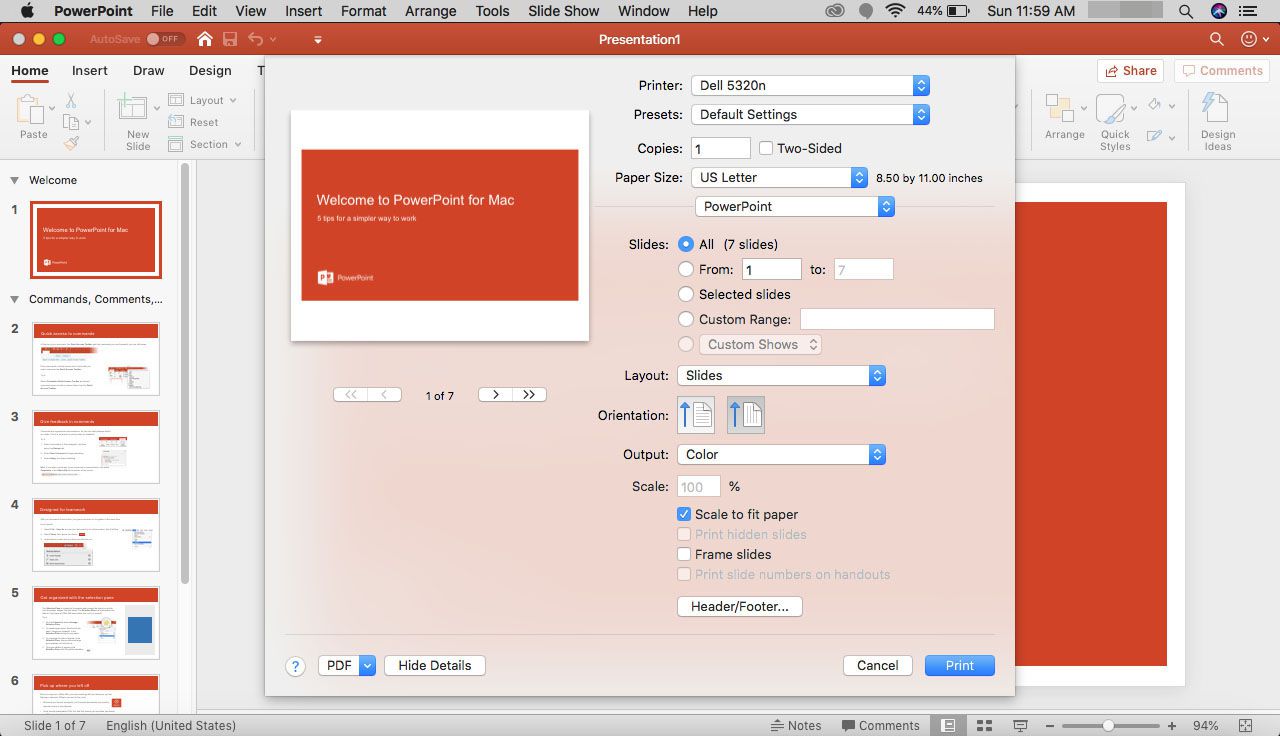Click the Arrange icon in ribbon
The height and width of the screenshot is (736, 1280).
coord(1059,108)
